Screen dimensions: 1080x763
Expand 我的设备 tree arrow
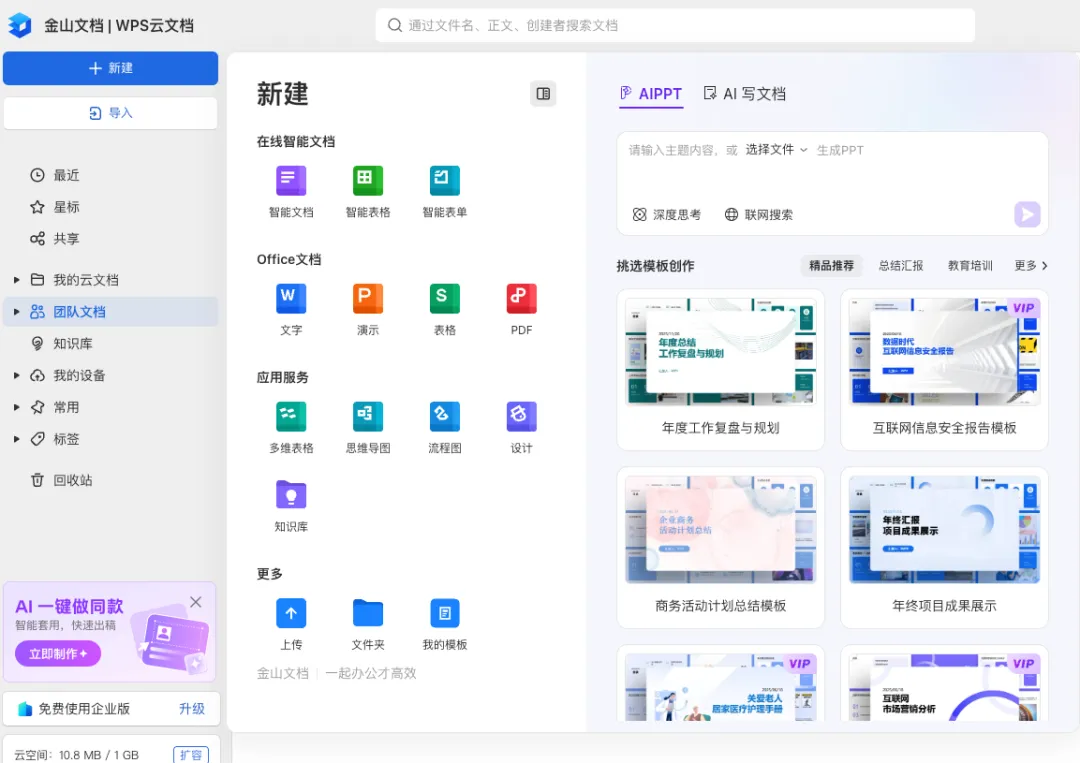coord(17,375)
